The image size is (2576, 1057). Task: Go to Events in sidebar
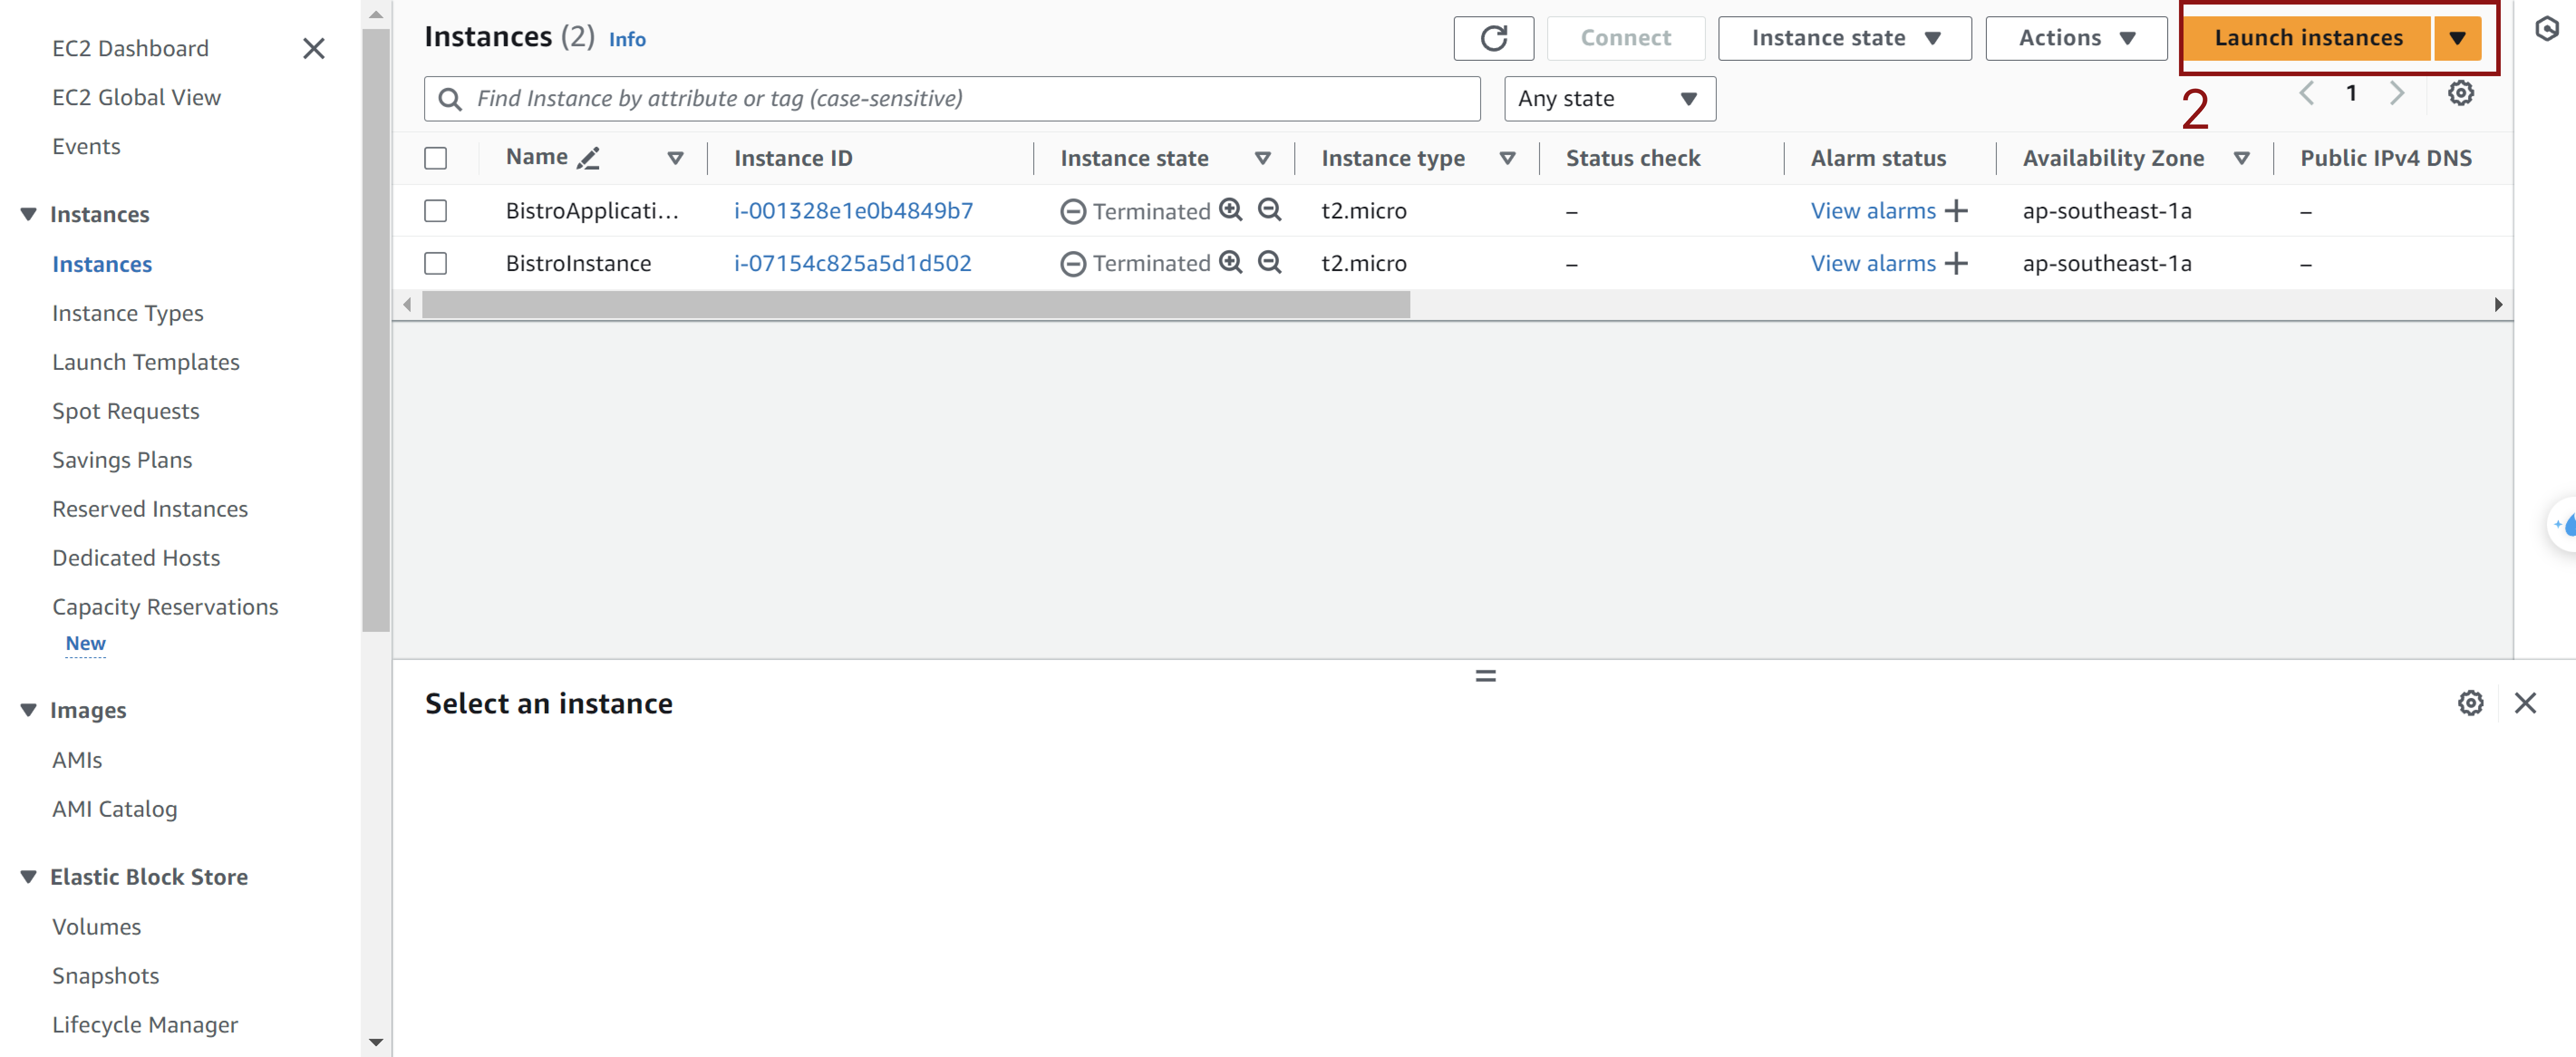point(86,146)
